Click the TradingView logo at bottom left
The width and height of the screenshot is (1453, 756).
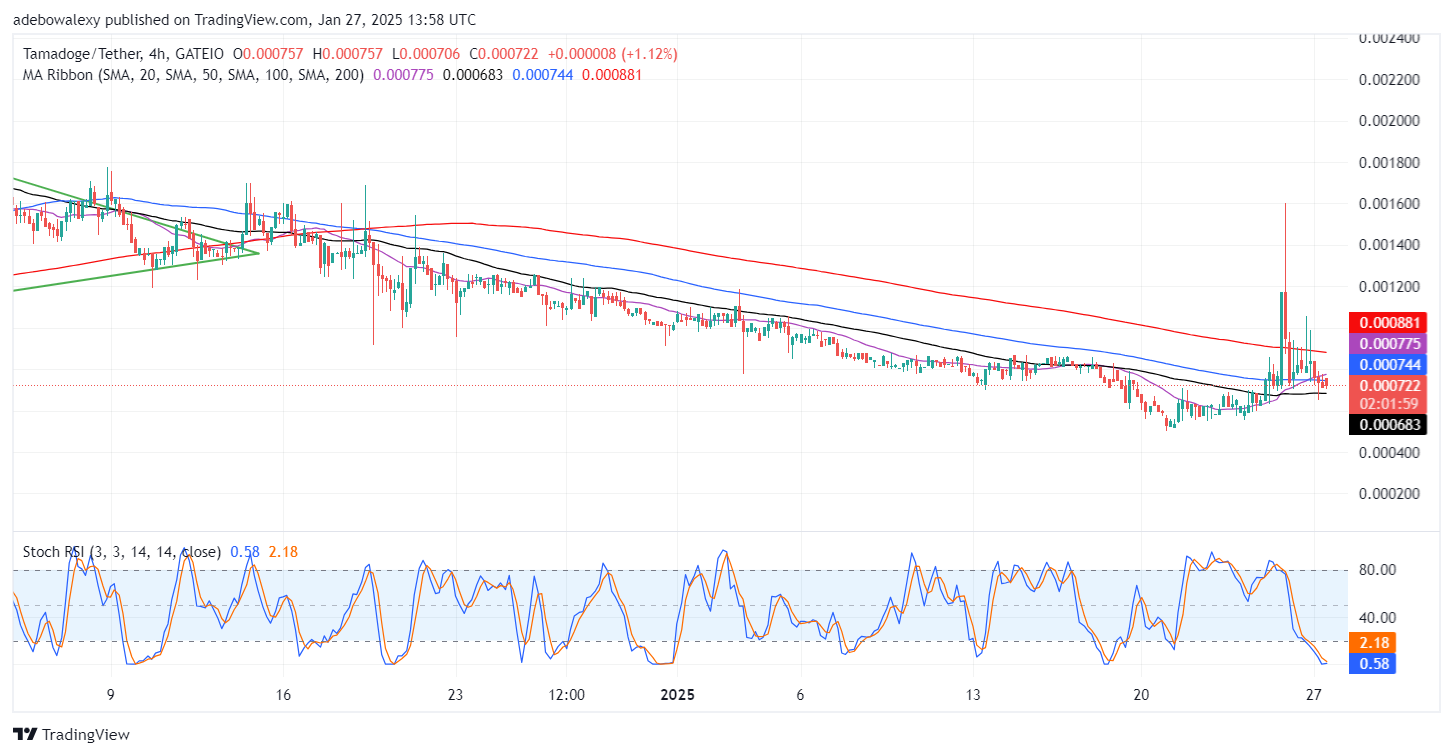71,734
